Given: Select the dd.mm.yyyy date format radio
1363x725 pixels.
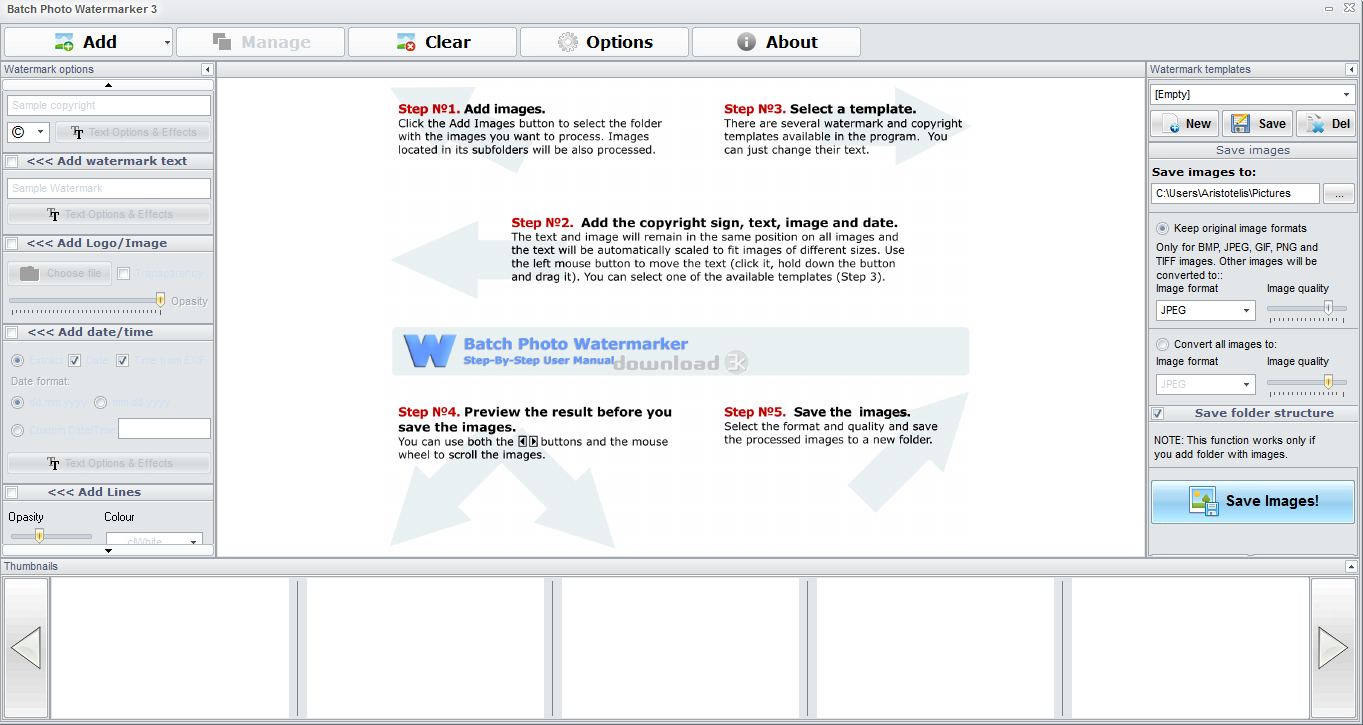Looking at the screenshot, I should click(x=17, y=402).
